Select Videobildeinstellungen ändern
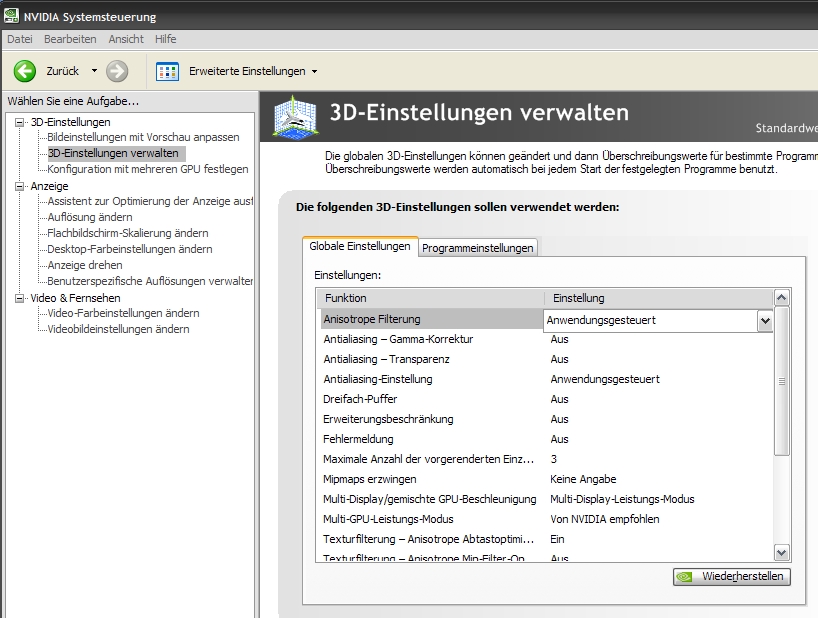Image resolution: width=818 pixels, height=618 pixels. [x=118, y=329]
